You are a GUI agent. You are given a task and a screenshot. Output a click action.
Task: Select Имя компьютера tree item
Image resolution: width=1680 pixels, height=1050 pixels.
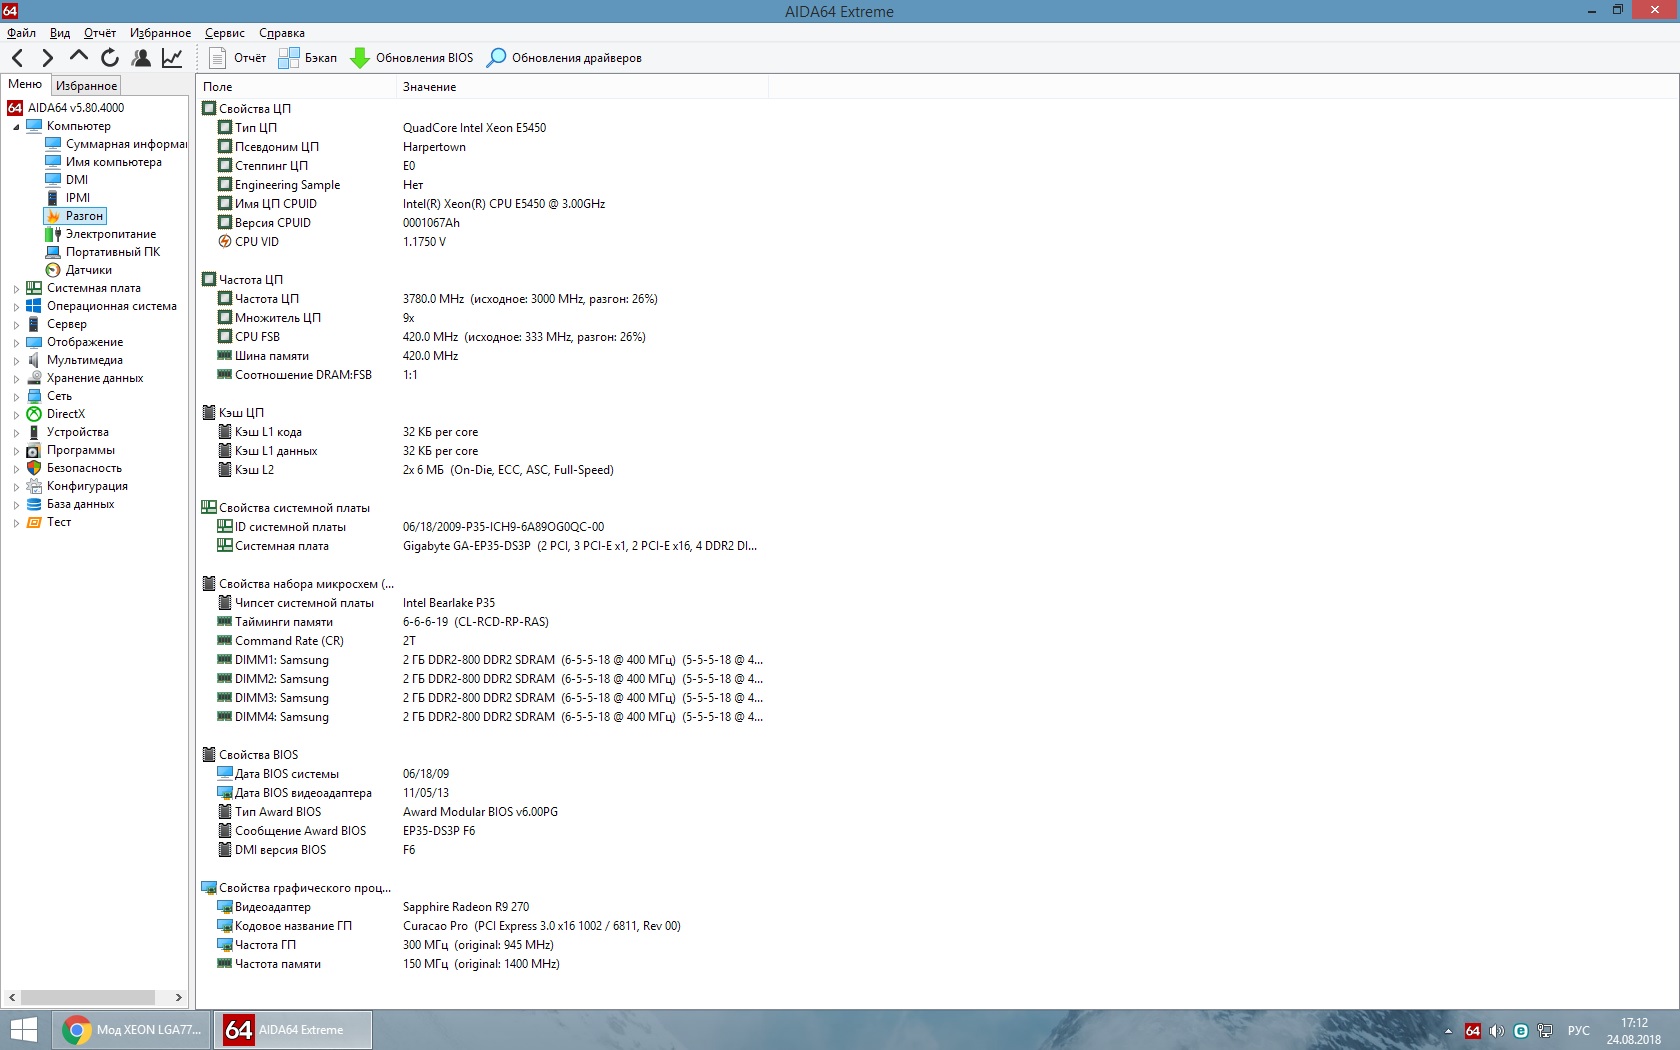click(x=104, y=162)
